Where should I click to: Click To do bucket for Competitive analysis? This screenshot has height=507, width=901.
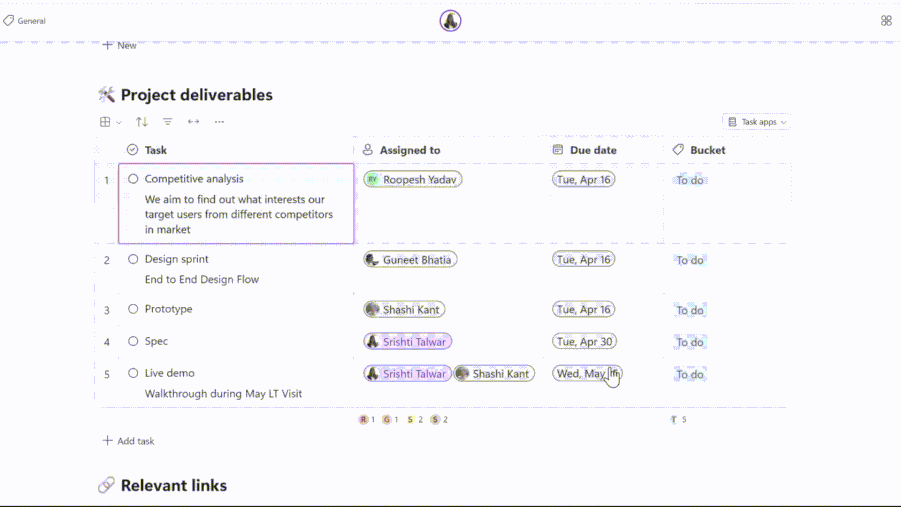point(690,180)
